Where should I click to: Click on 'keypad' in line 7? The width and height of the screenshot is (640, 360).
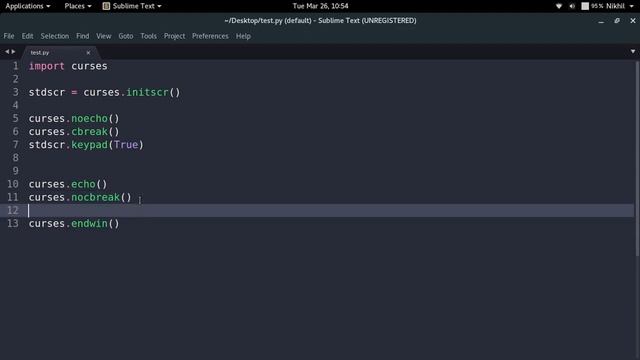click(x=89, y=145)
